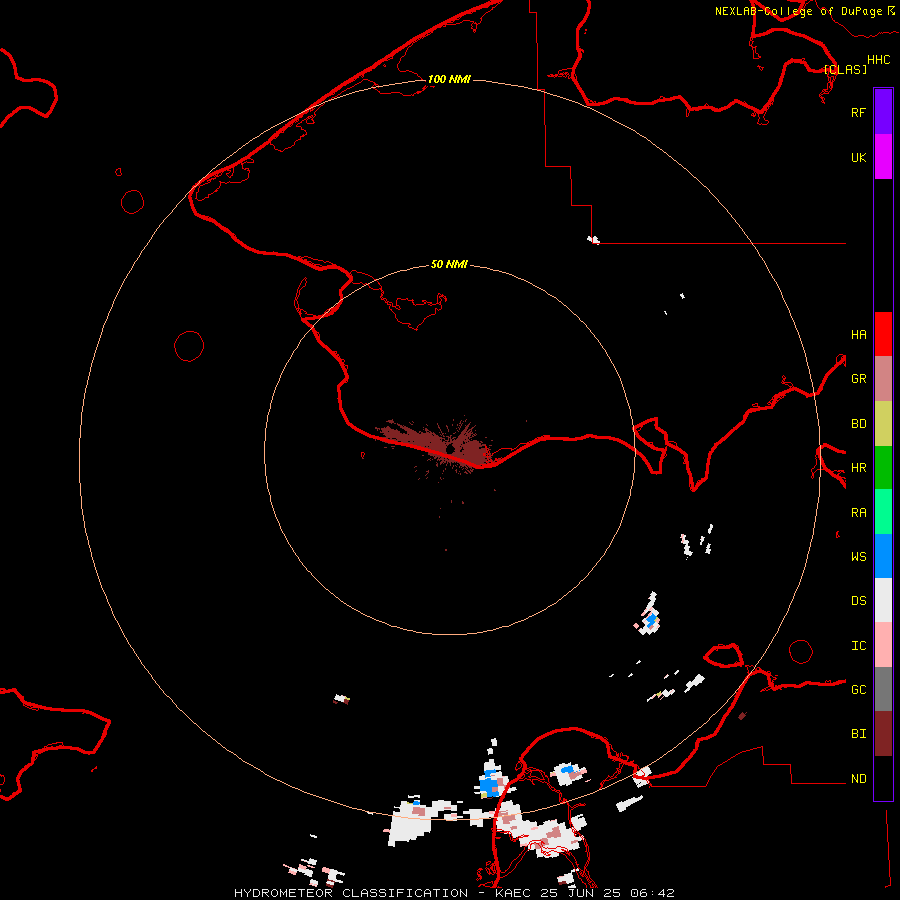Click the 25 JUN 25 date text
900x900 pixels.
pos(580,893)
